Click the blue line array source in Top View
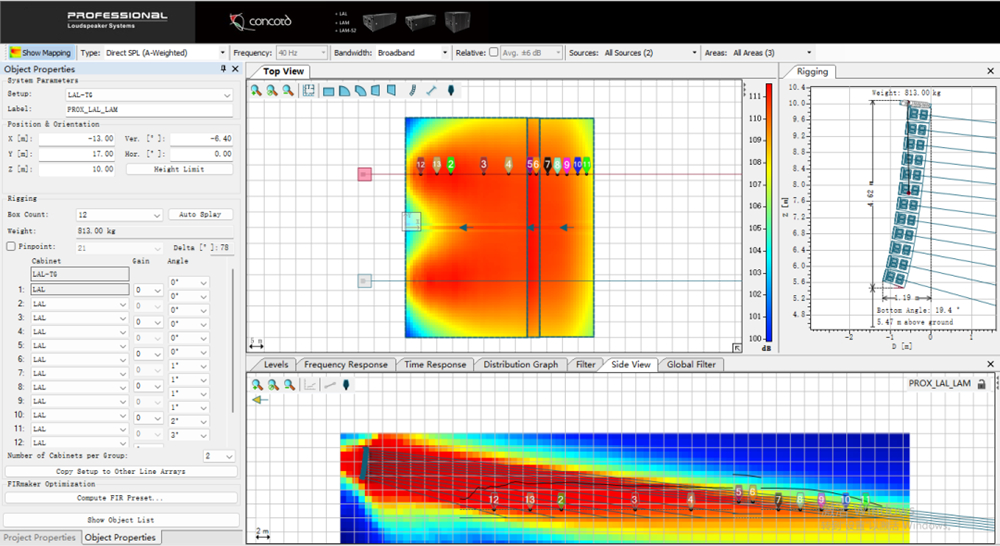Viewport: 1000px width, 546px height. point(364,281)
